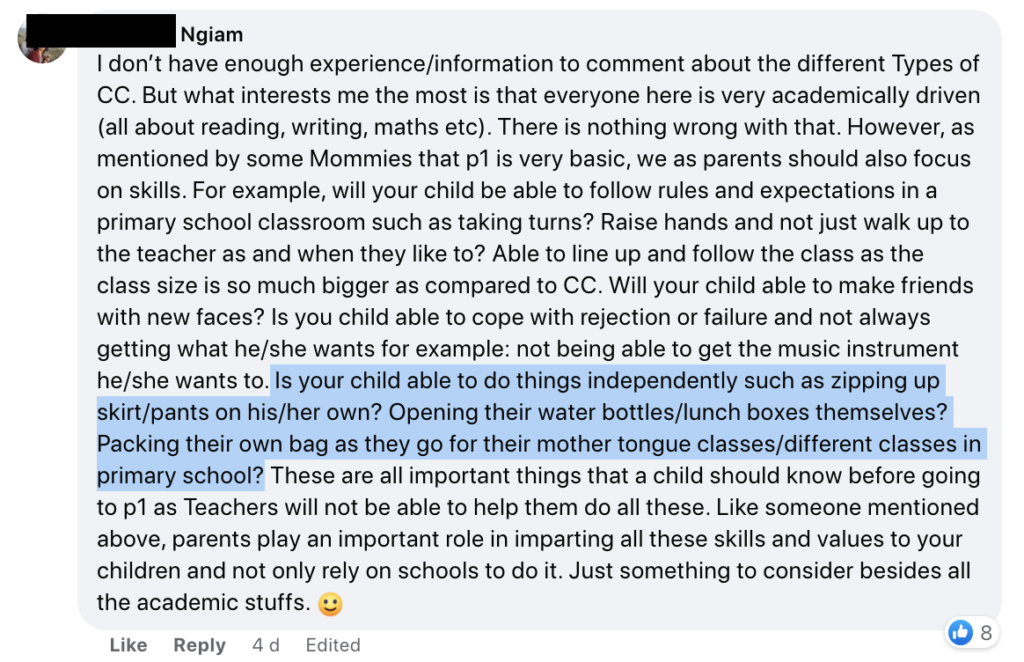
Task: Open the "4 d" timestamp link
Action: 266,645
